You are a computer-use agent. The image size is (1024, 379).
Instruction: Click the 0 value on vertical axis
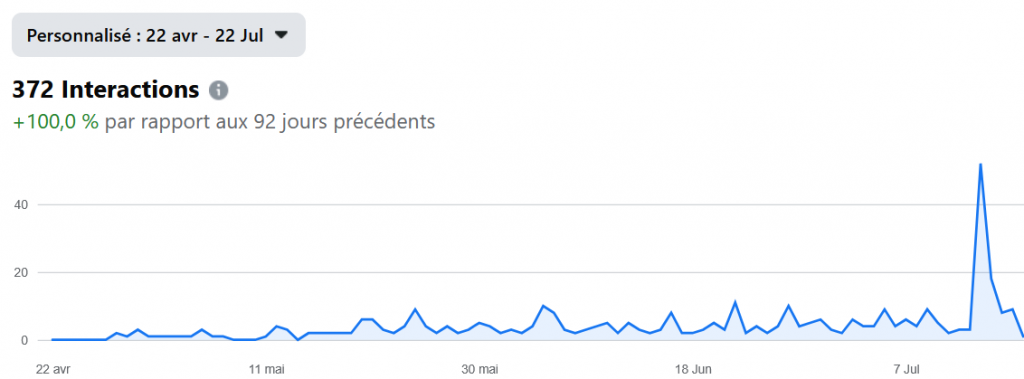pyautogui.click(x=23, y=340)
